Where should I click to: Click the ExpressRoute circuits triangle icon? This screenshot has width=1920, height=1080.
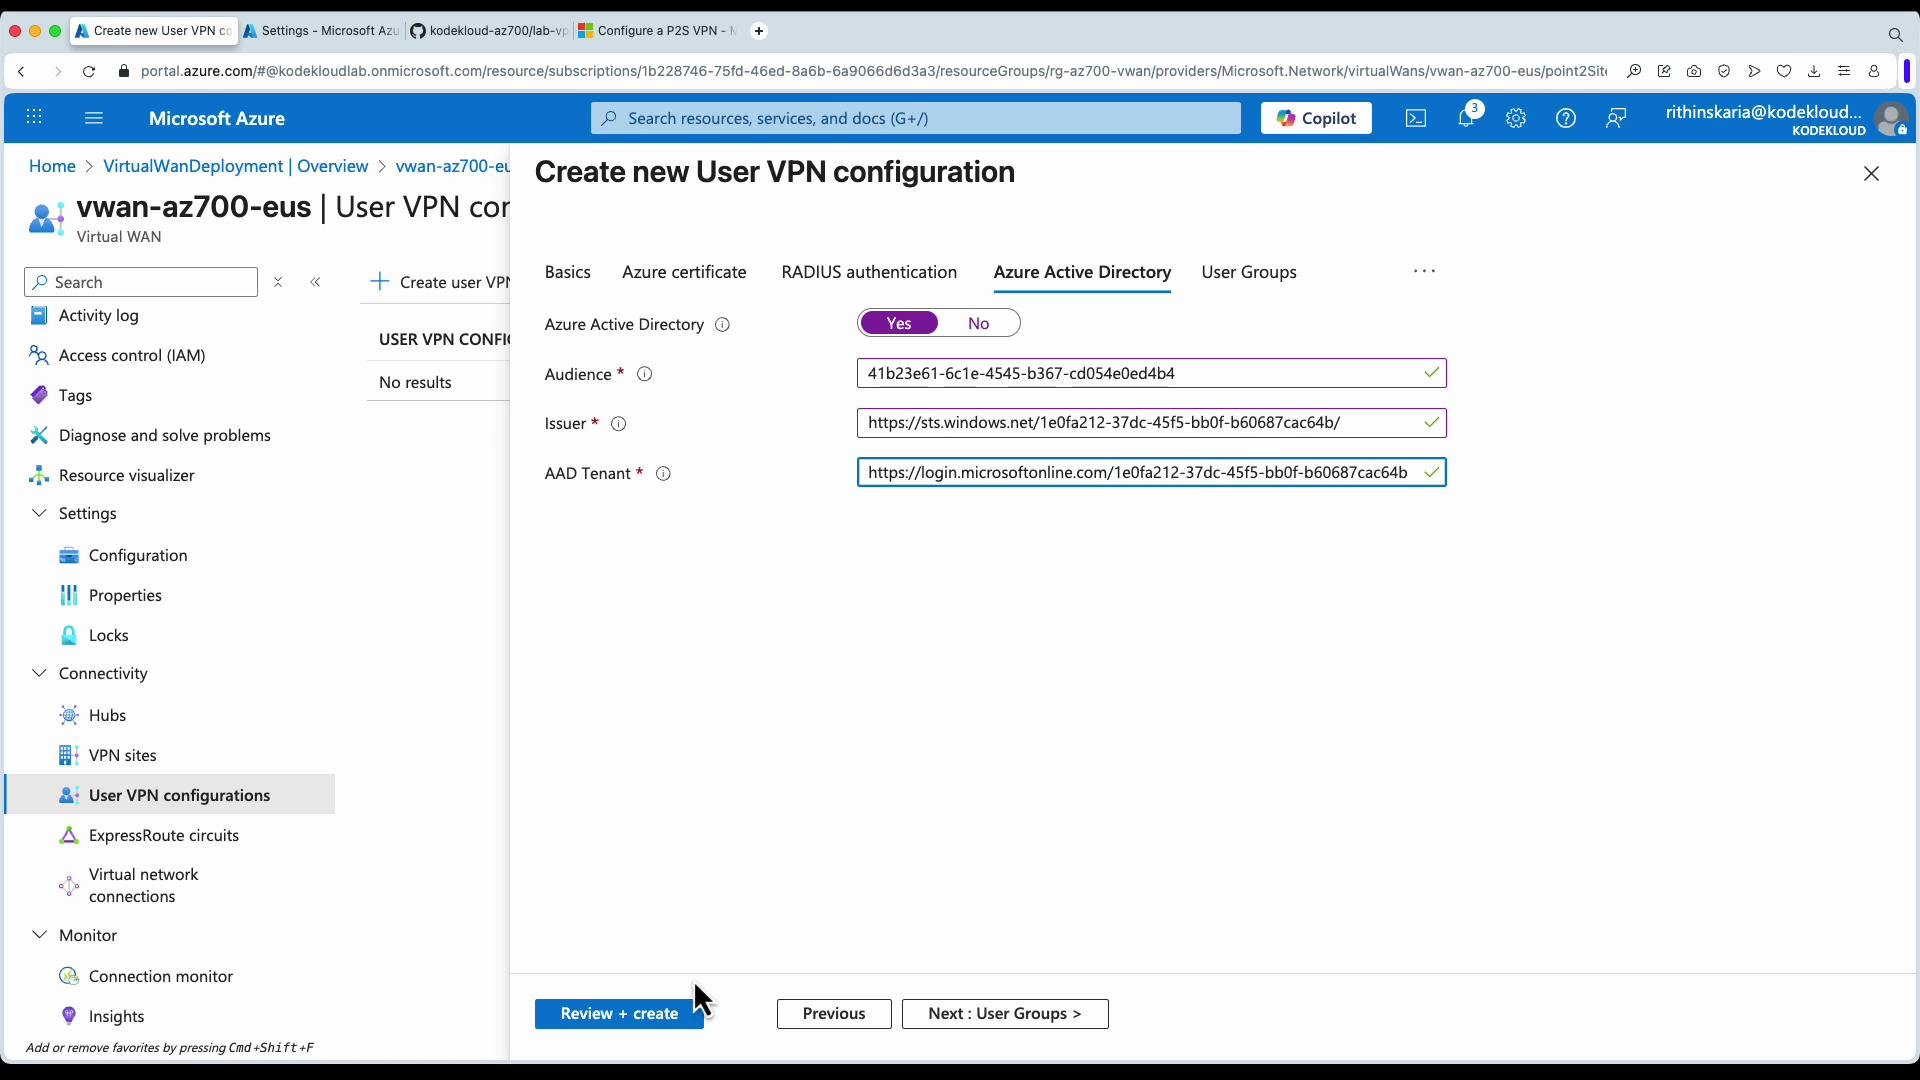69,835
